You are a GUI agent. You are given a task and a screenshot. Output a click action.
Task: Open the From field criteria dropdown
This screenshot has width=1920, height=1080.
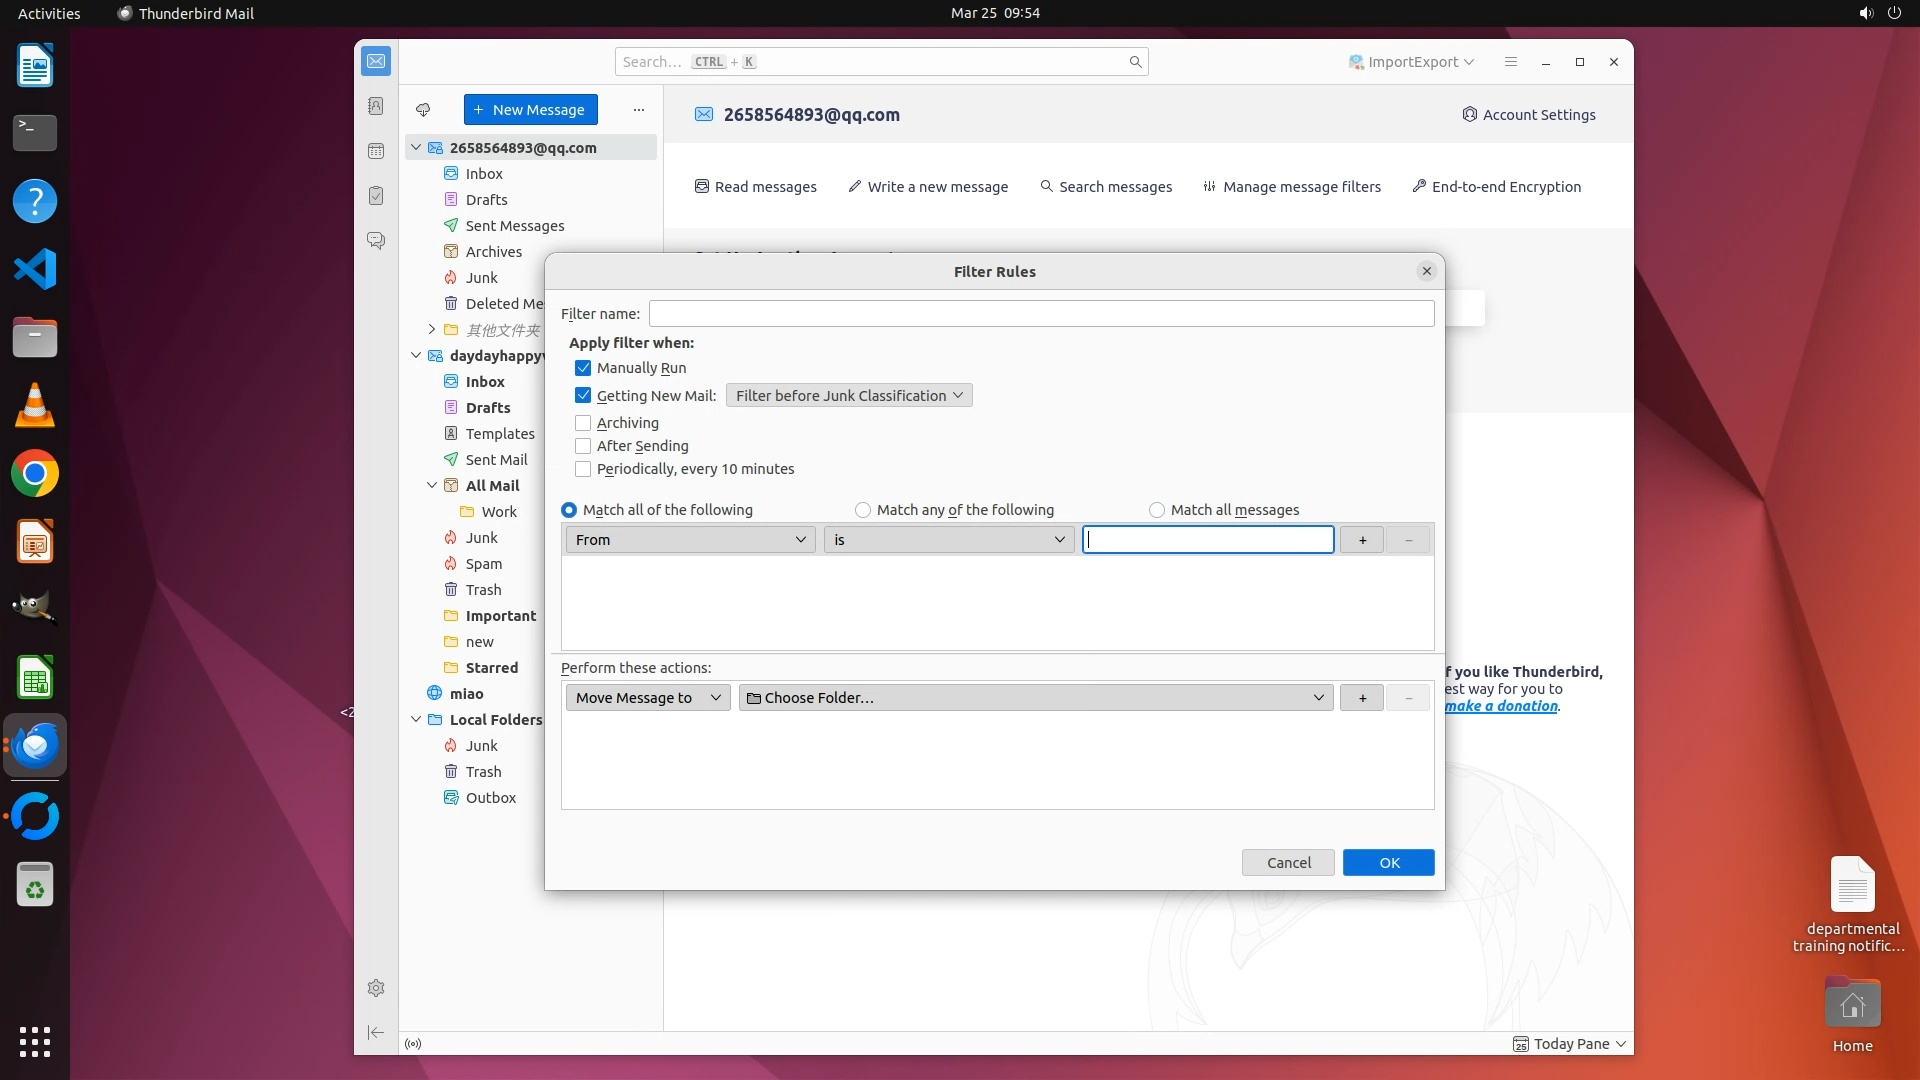click(690, 540)
